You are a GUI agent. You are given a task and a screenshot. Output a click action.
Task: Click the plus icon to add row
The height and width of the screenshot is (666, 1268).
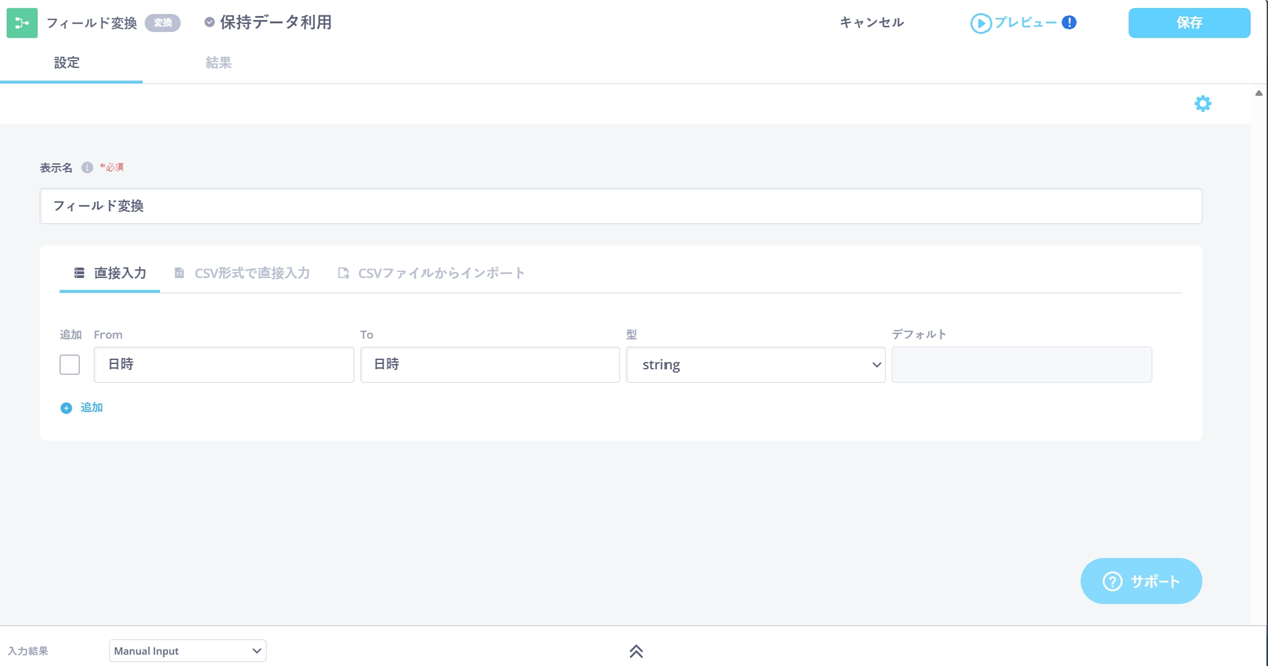(x=66, y=408)
